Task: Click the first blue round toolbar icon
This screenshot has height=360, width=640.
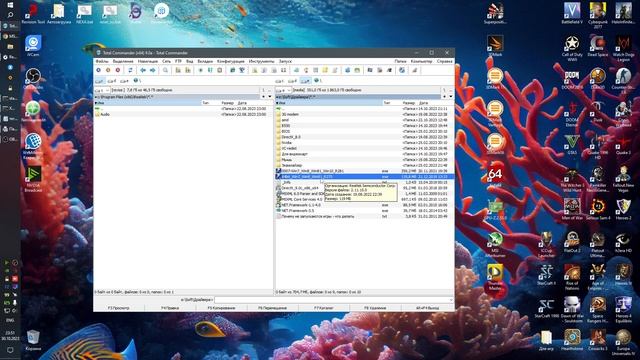Action: coord(98,70)
